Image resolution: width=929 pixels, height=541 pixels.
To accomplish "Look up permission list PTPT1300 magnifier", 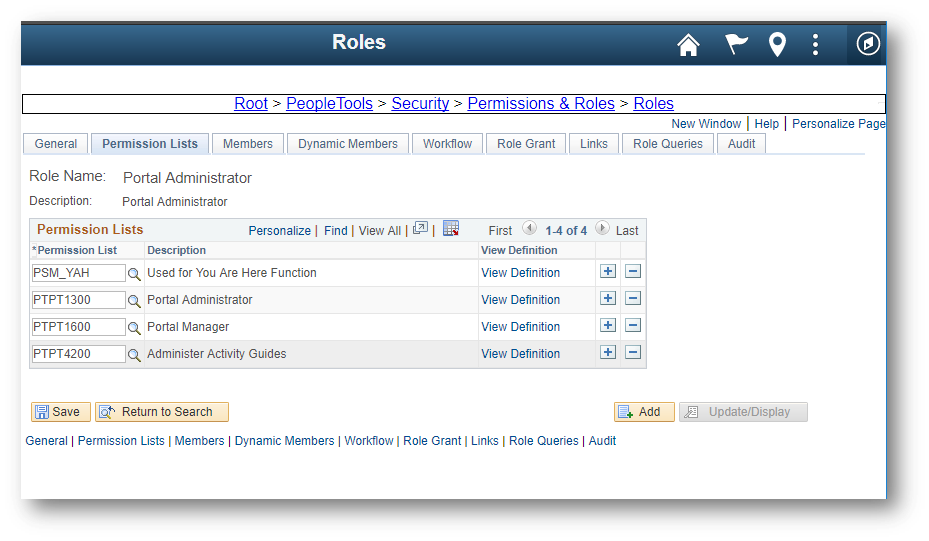I will coord(134,301).
